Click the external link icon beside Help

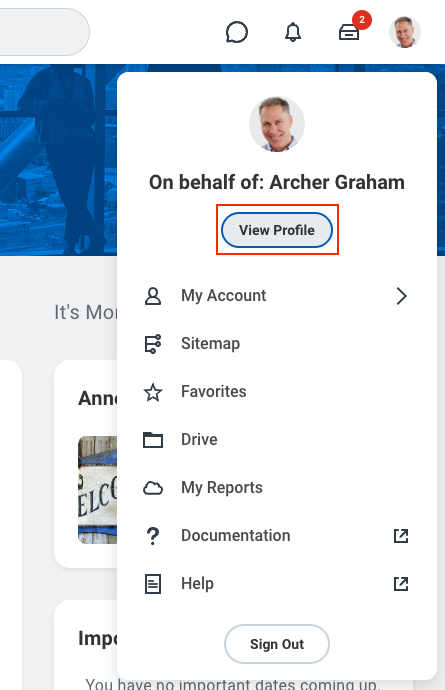click(x=401, y=584)
